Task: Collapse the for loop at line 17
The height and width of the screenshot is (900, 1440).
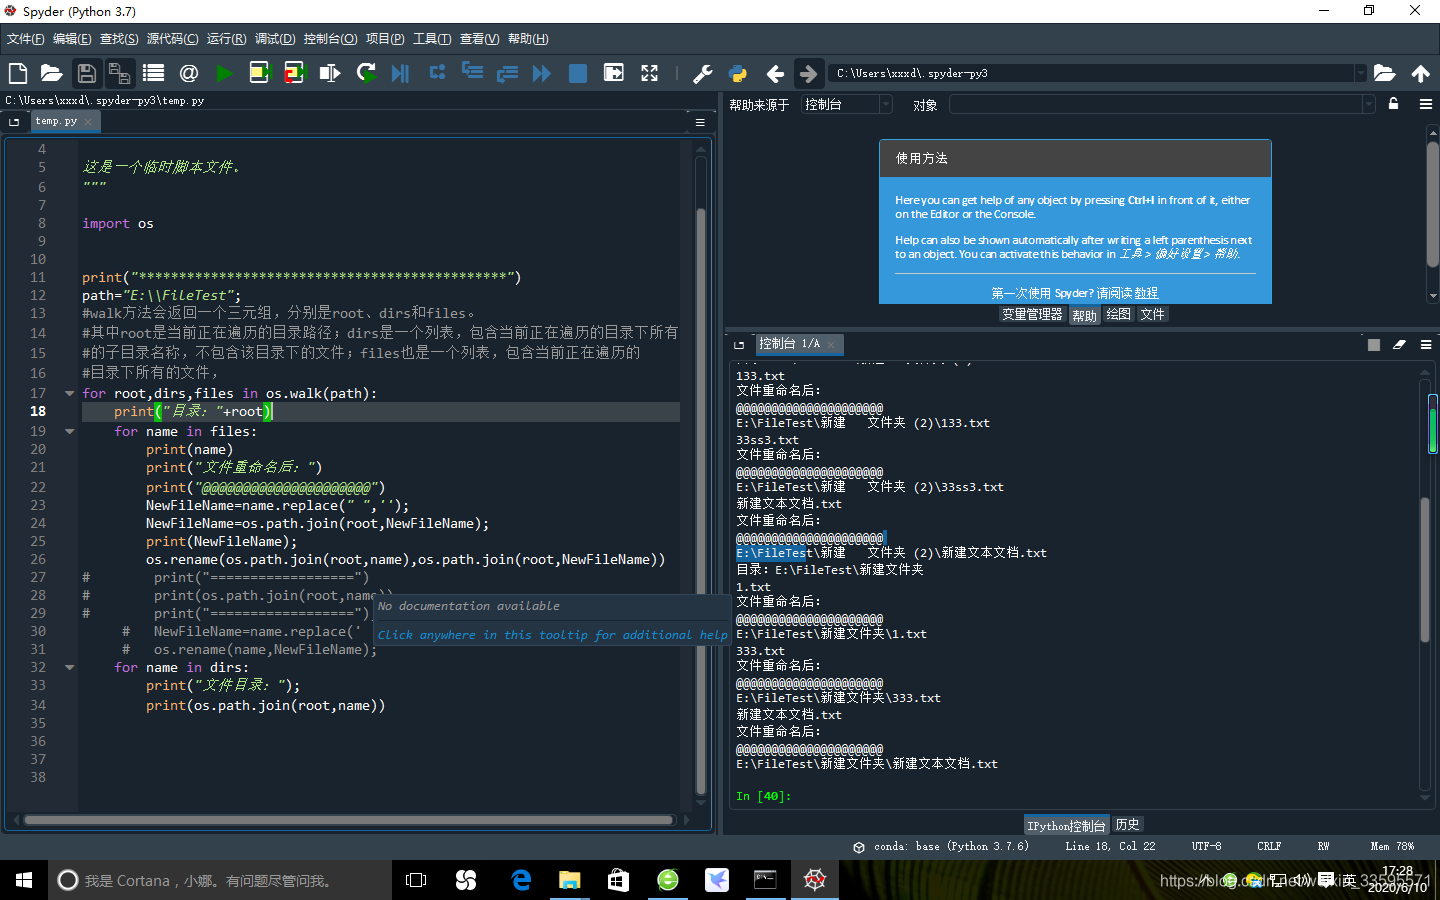Action: pos(69,393)
